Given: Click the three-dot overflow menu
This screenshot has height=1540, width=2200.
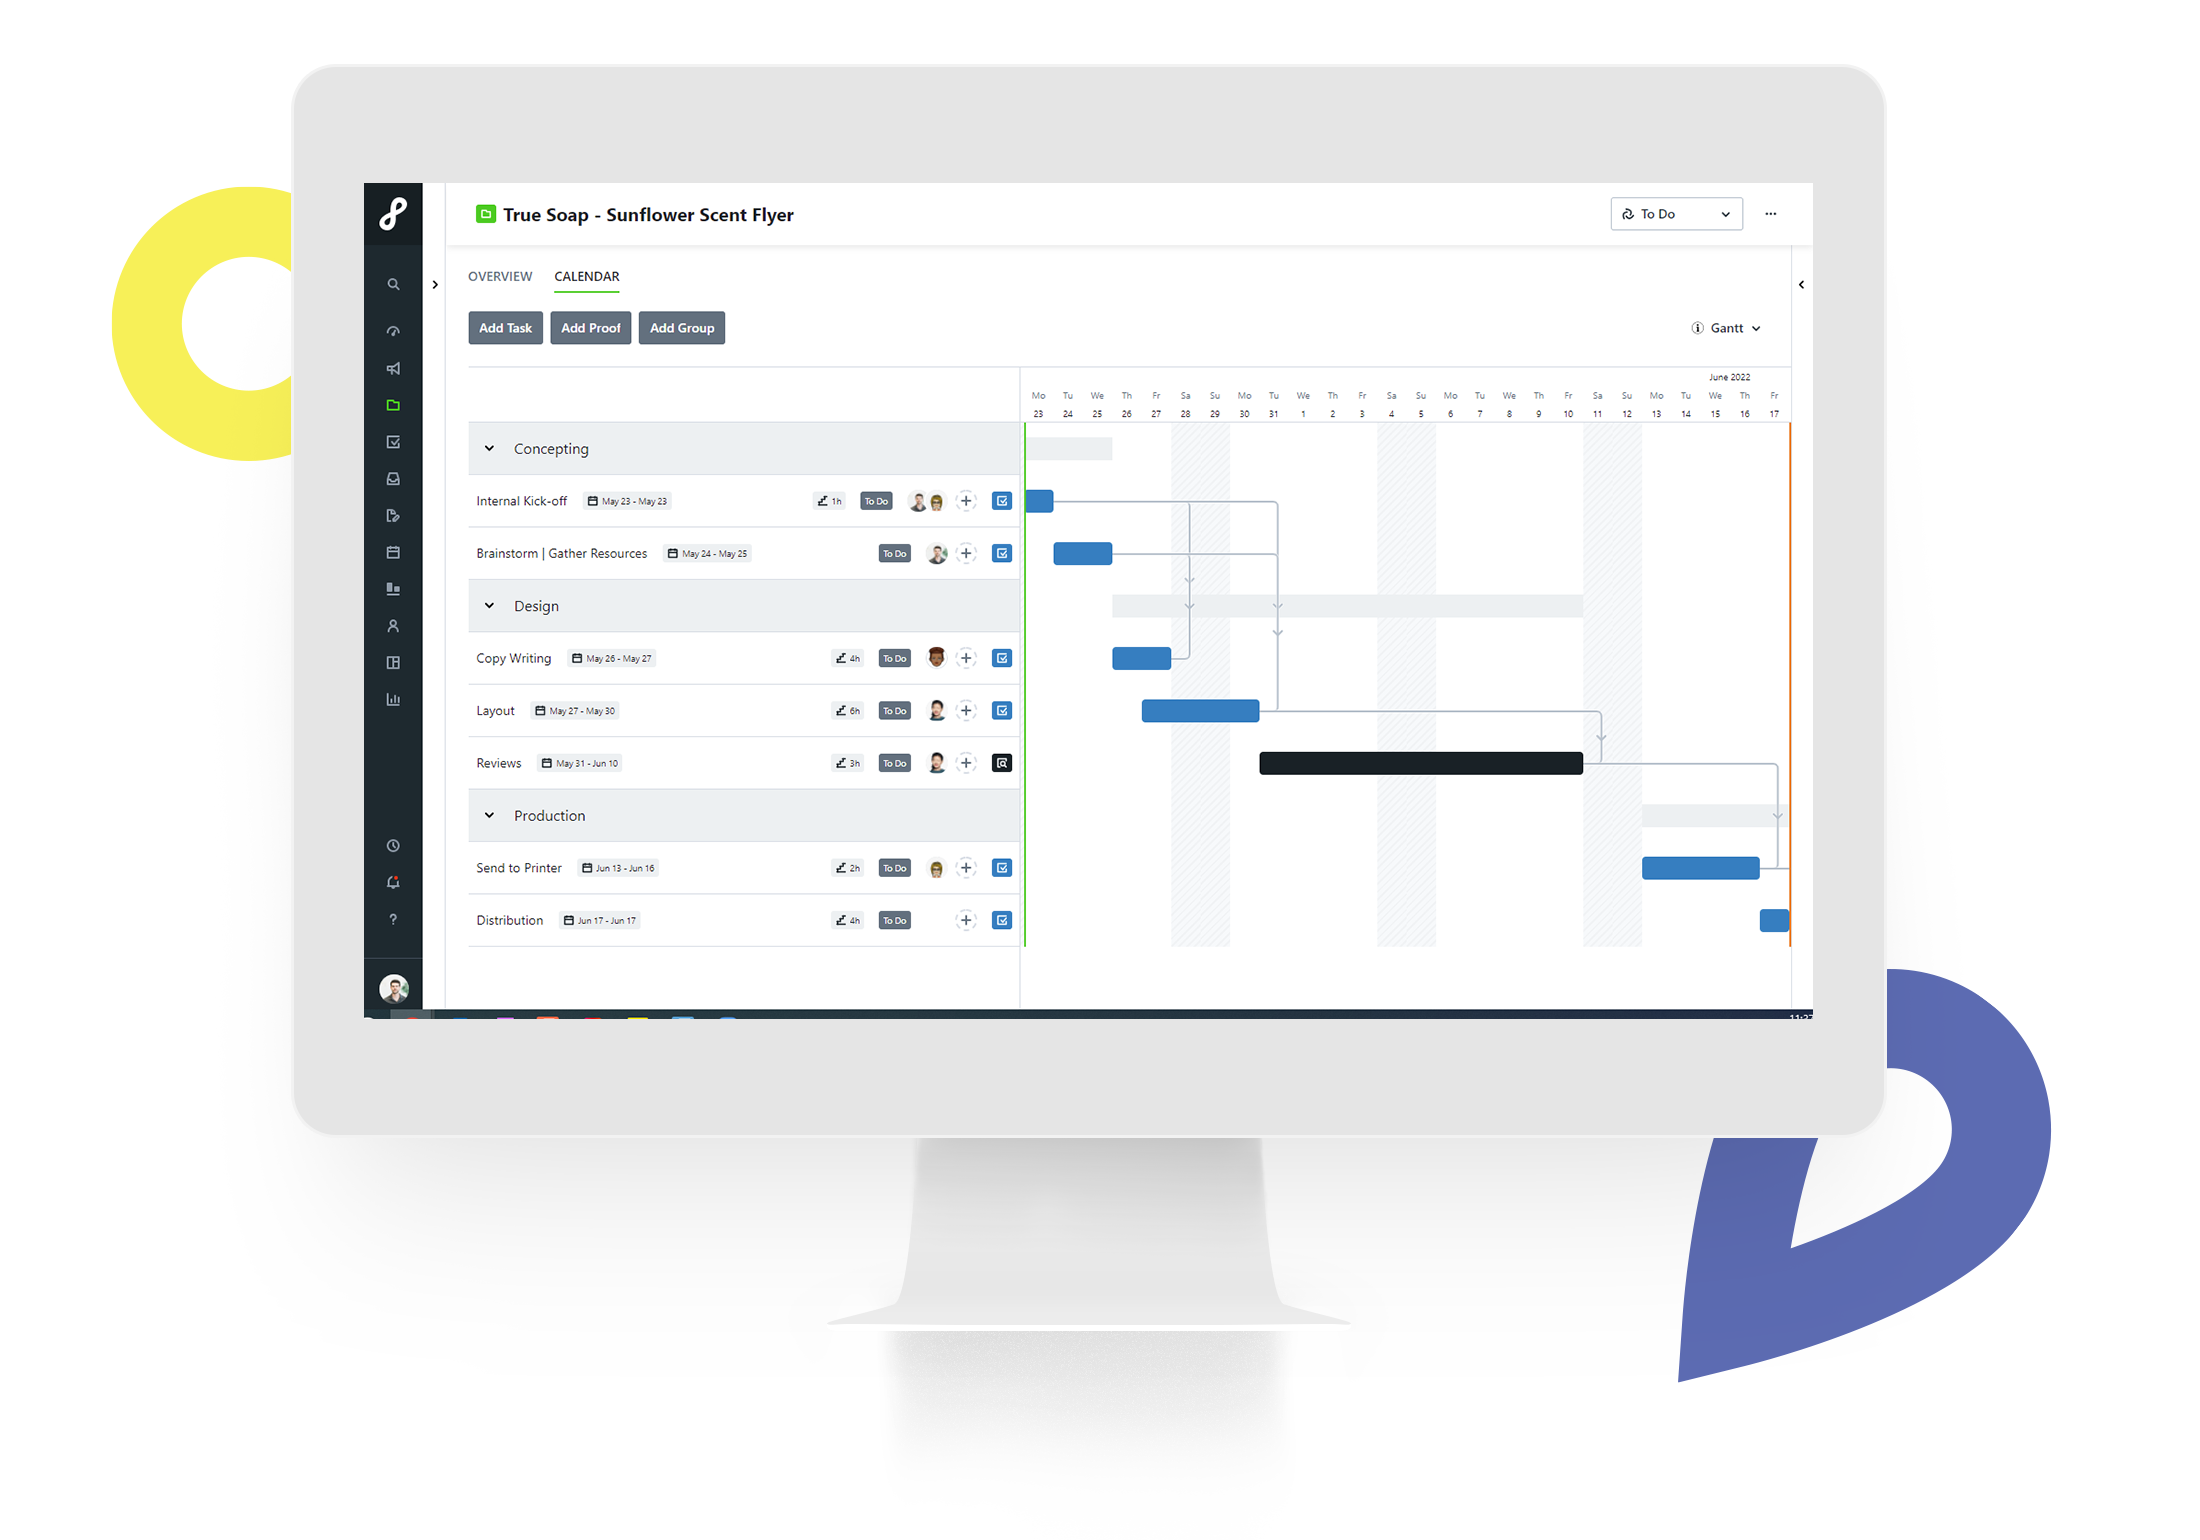Looking at the screenshot, I should point(1770,214).
